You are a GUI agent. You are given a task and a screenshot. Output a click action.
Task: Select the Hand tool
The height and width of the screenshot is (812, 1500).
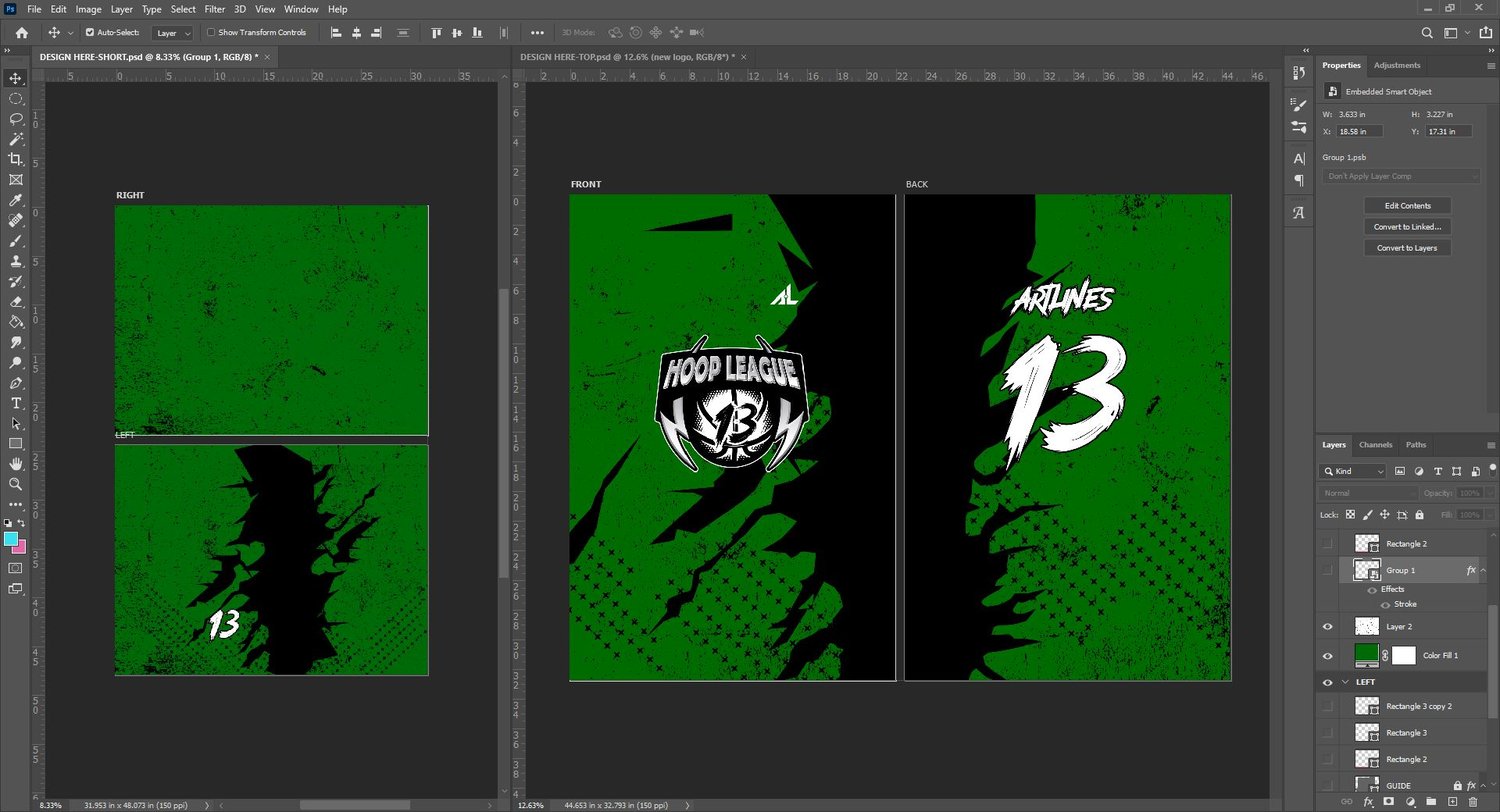click(x=16, y=464)
